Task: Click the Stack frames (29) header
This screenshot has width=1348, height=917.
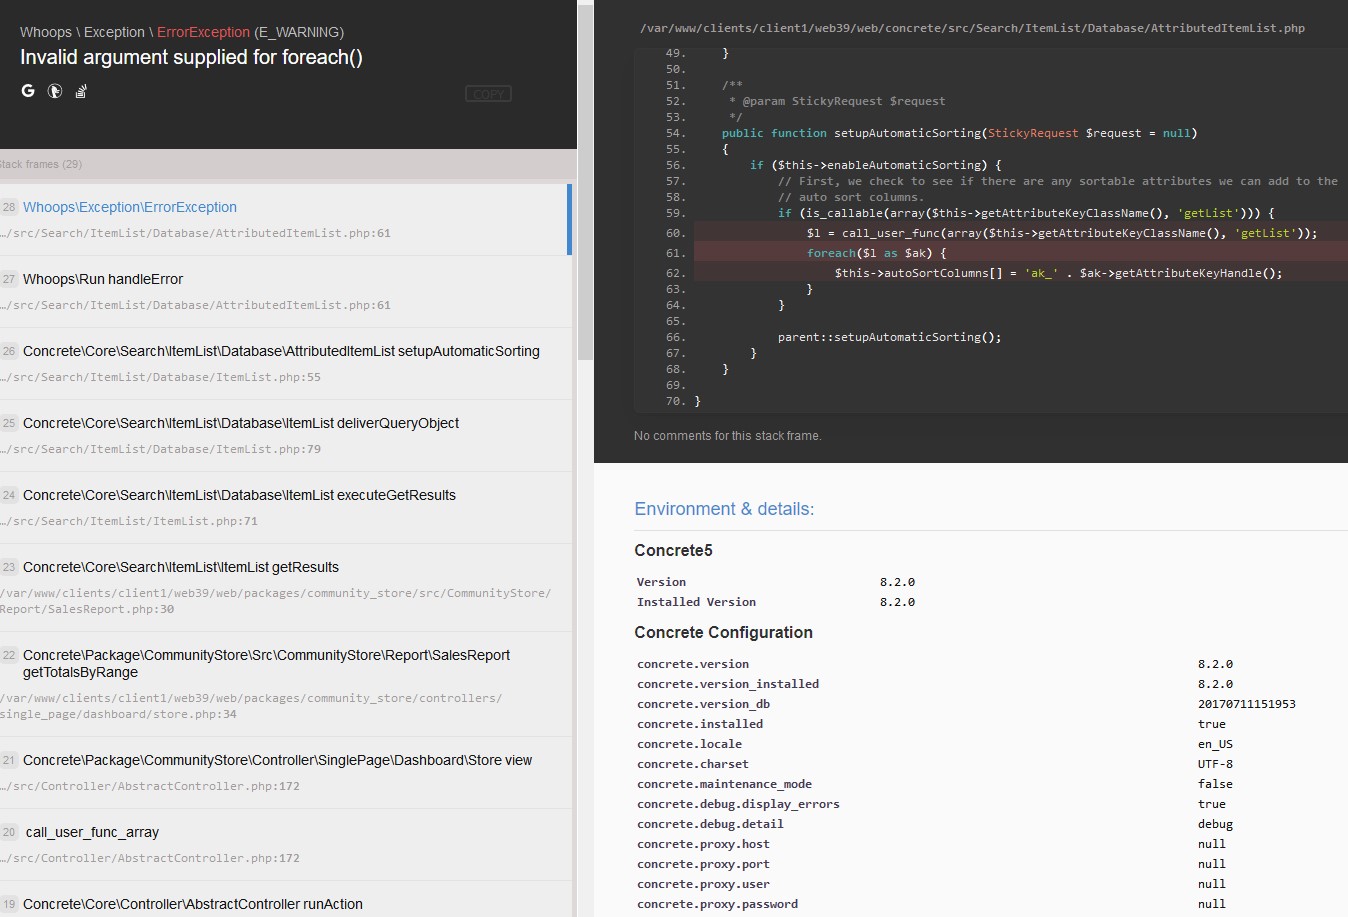Action: tap(42, 164)
